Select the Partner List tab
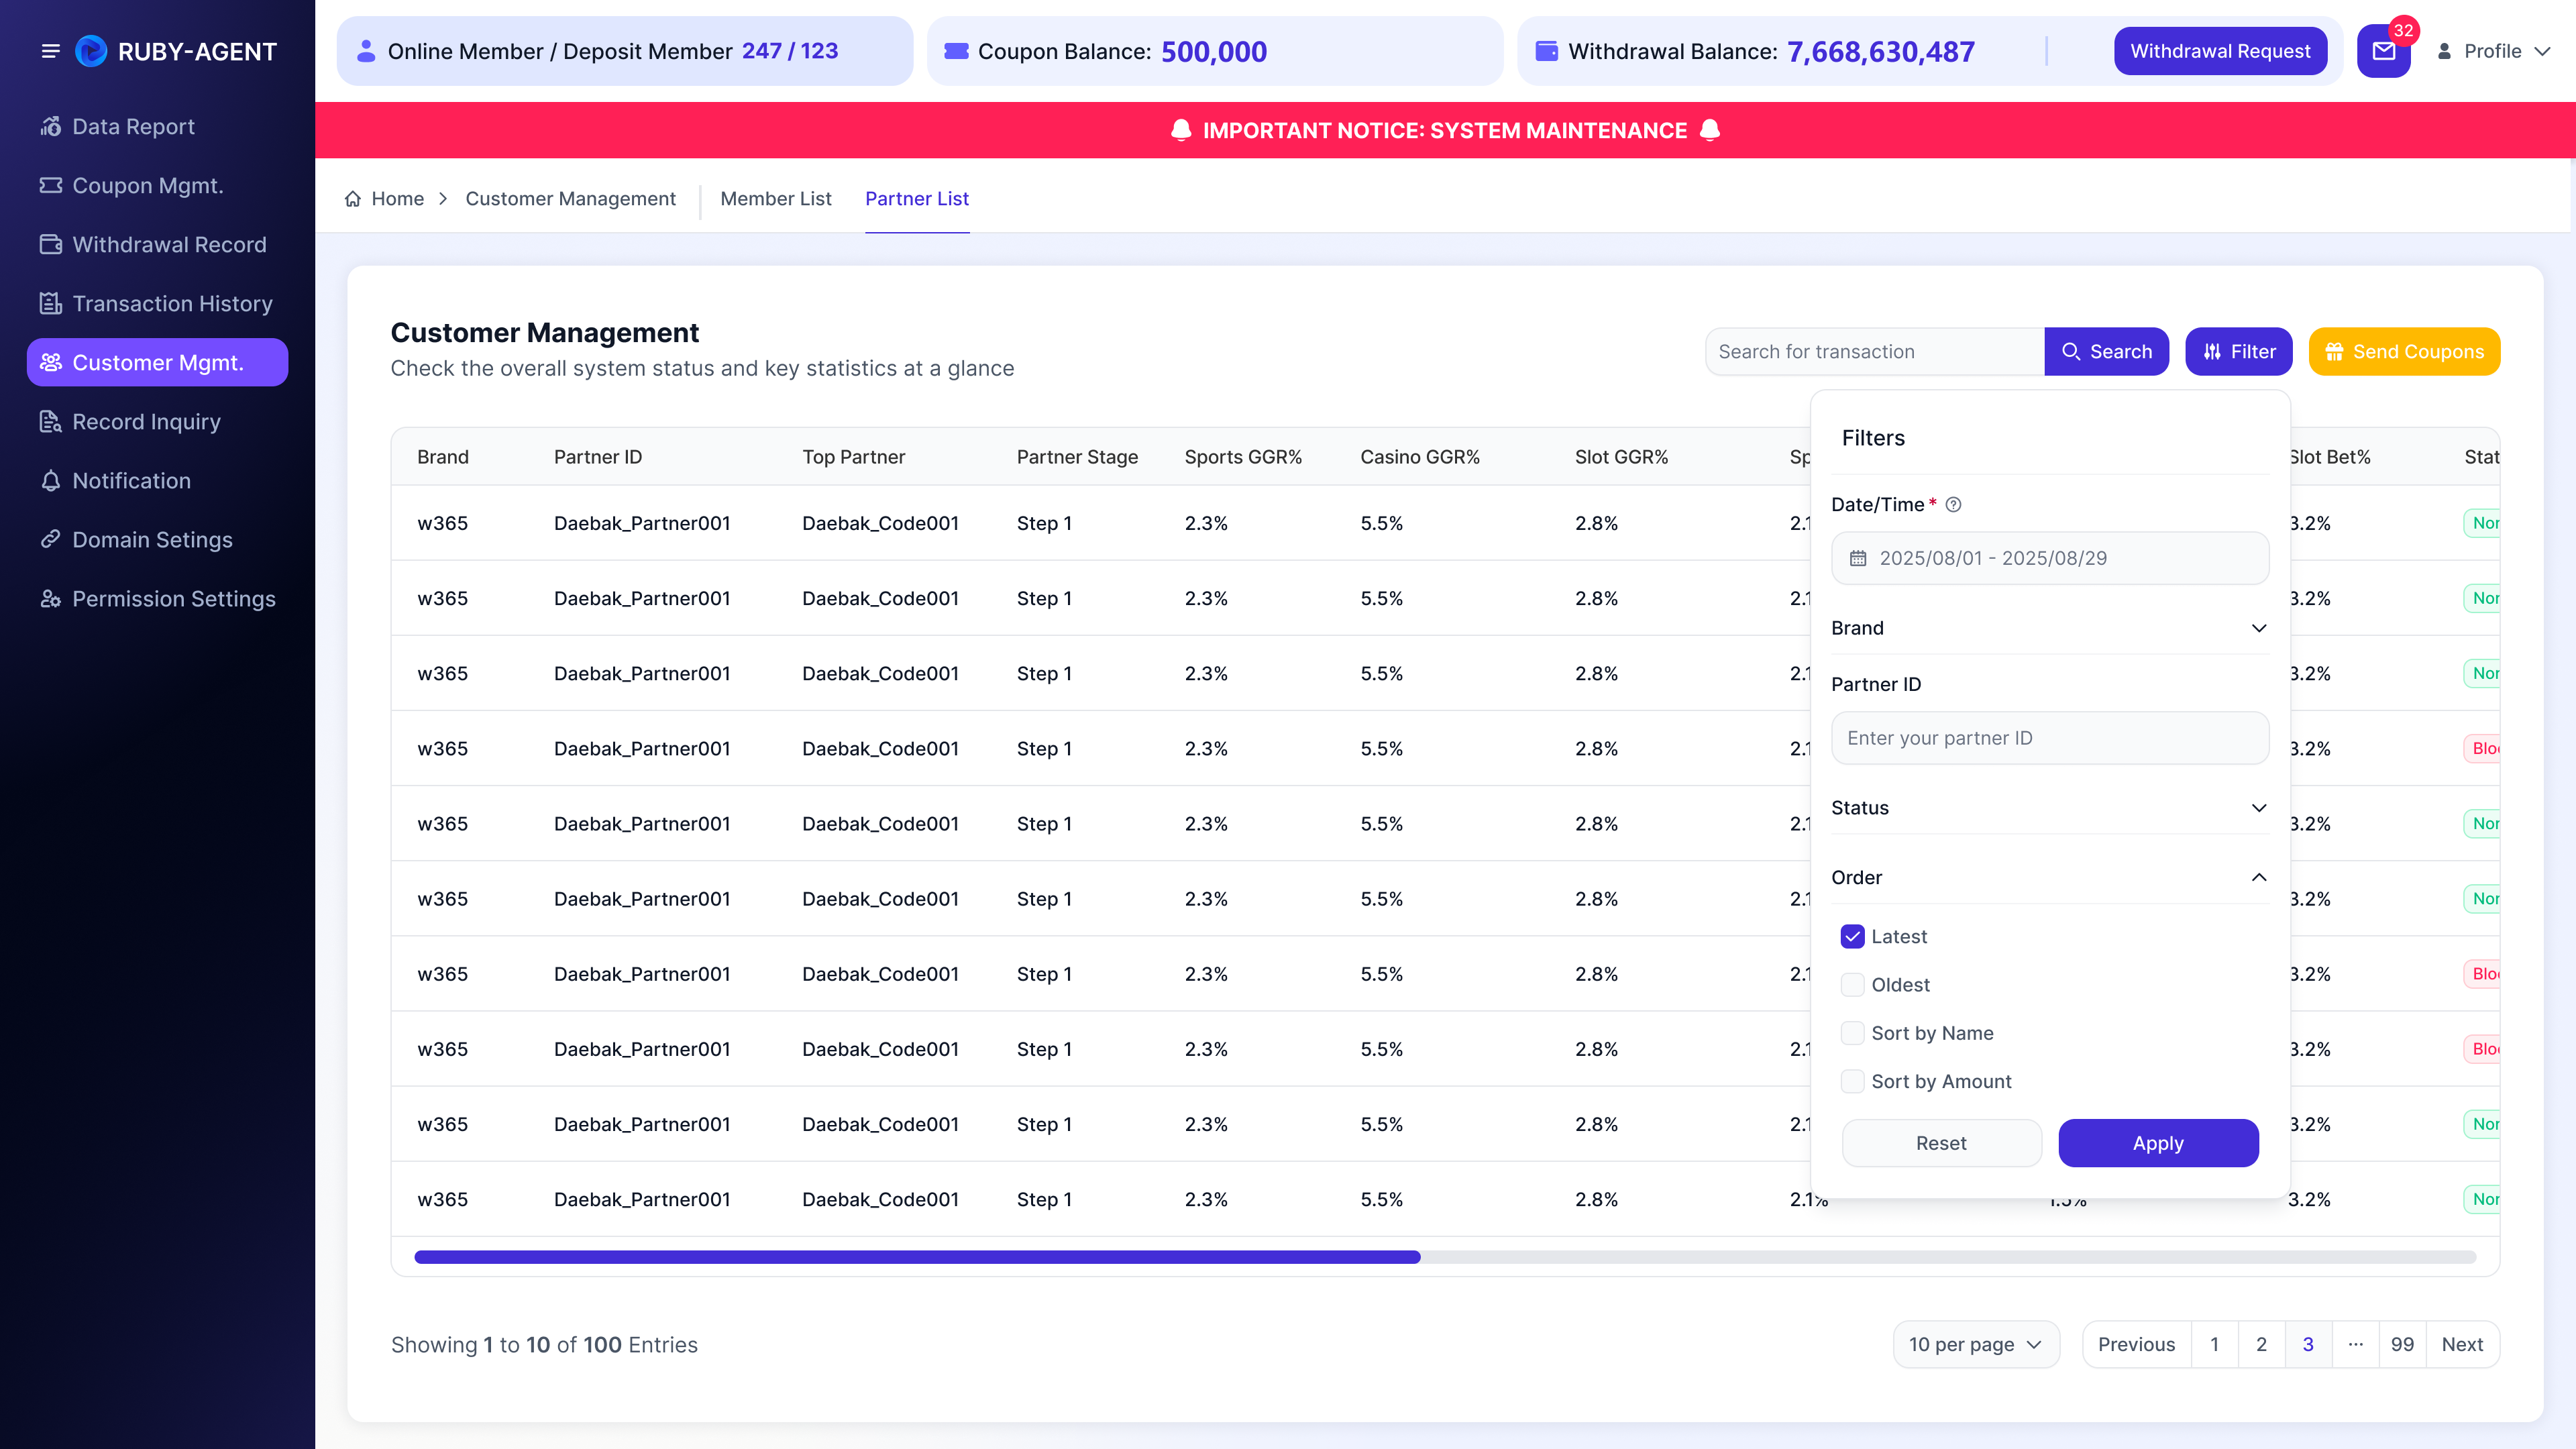This screenshot has width=2576, height=1449. point(916,199)
